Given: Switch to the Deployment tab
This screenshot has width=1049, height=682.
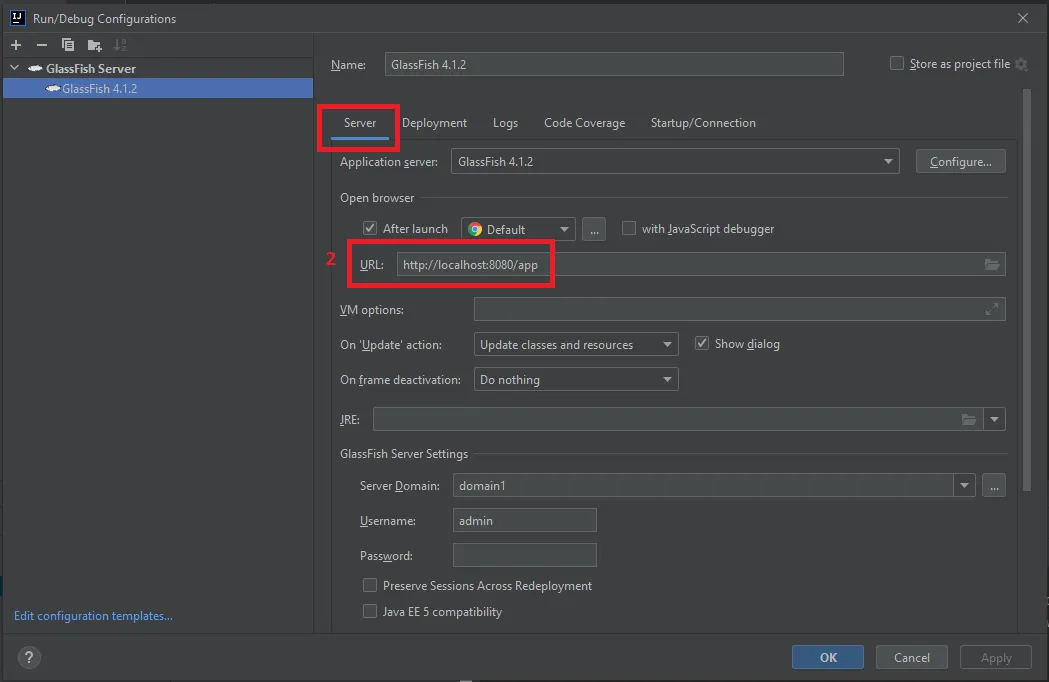Looking at the screenshot, I should (x=434, y=123).
